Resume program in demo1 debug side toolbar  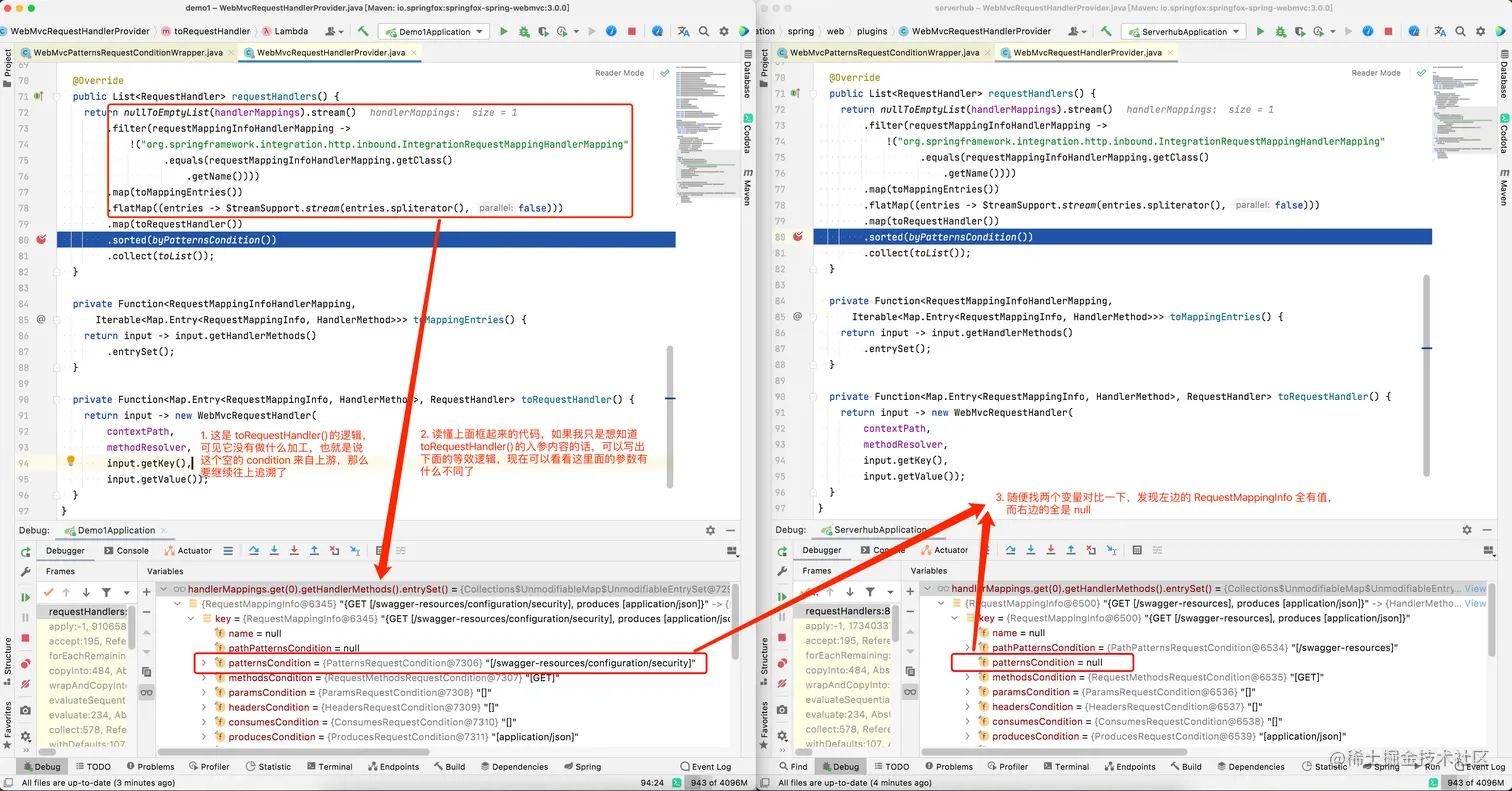[26, 597]
